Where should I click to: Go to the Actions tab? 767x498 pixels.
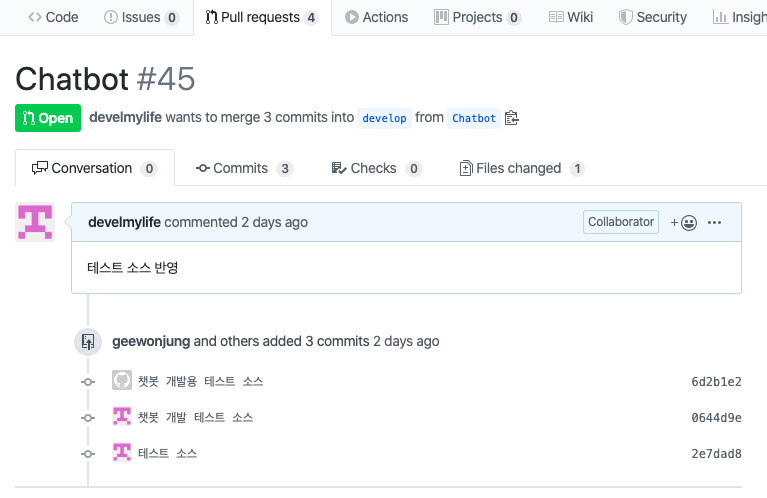376,17
